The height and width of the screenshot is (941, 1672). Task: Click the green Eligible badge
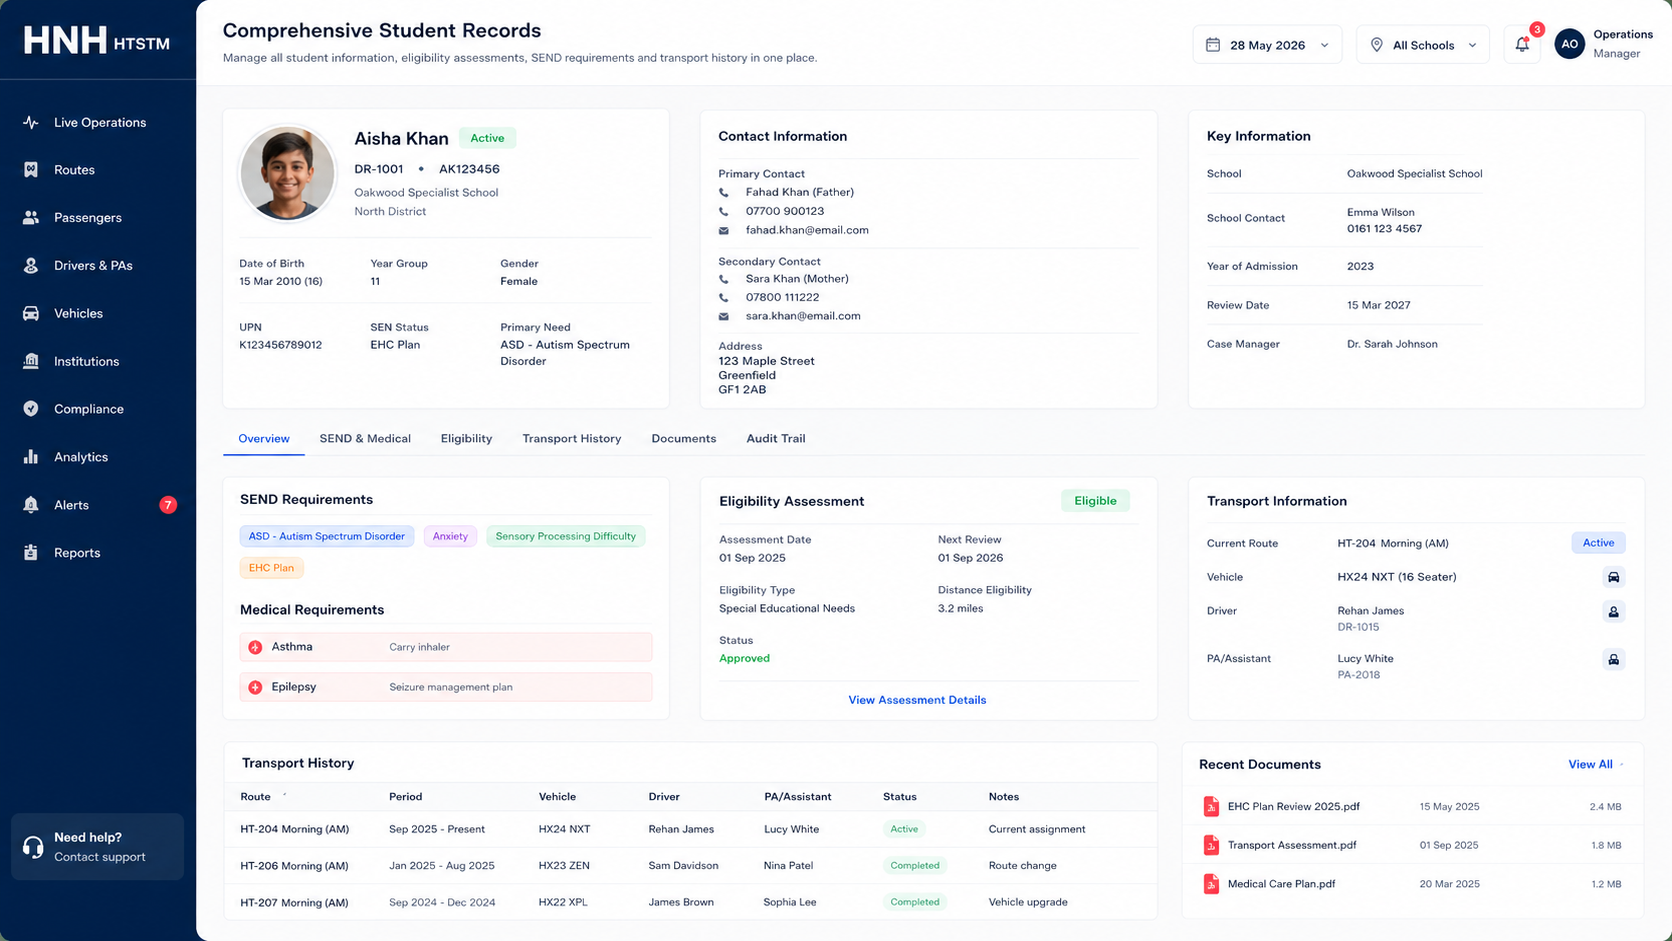coord(1095,501)
